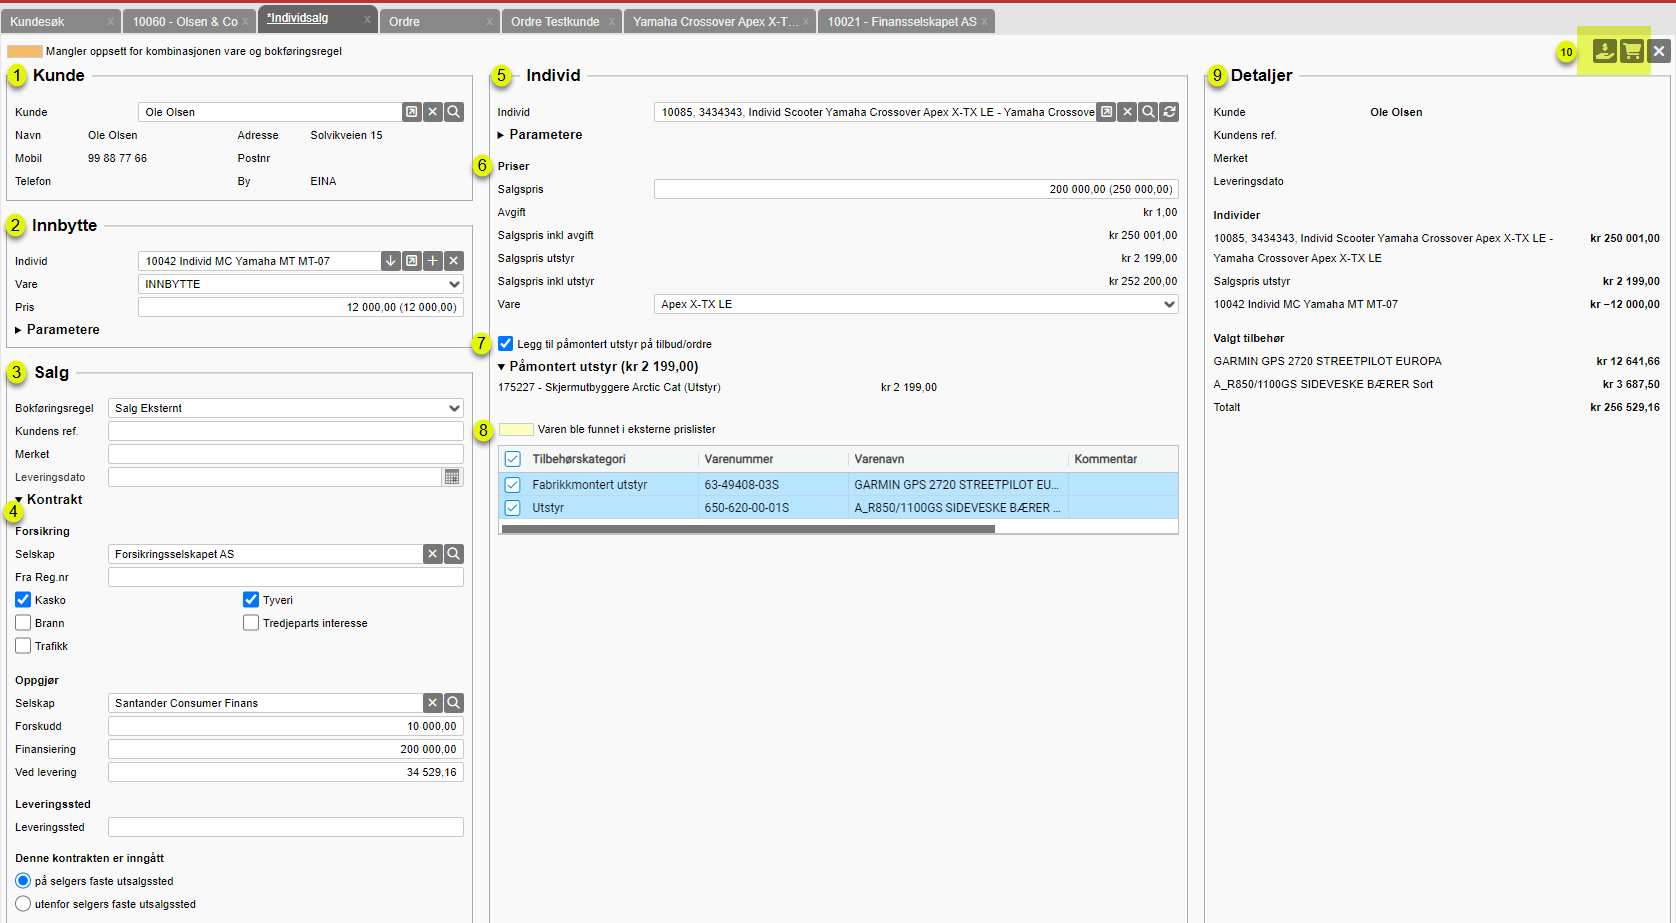
Task: Close the Individsalg tab via its x
Action: 367,20
